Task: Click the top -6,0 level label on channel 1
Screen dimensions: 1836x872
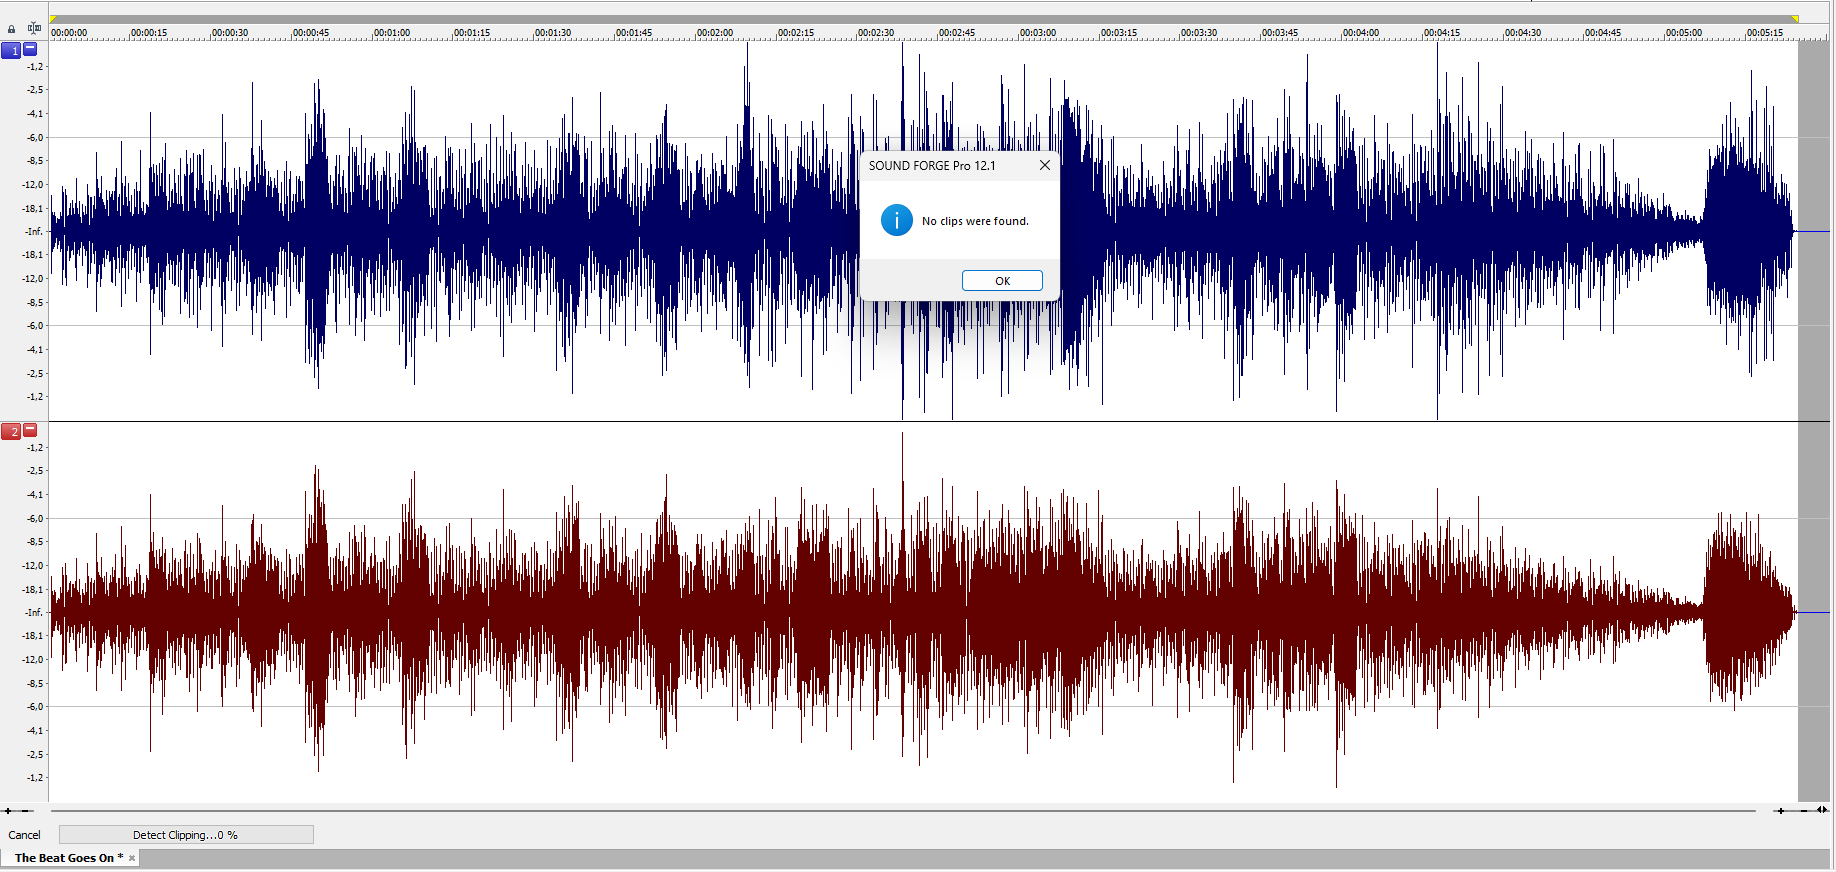Action: click(x=35, y=138)
